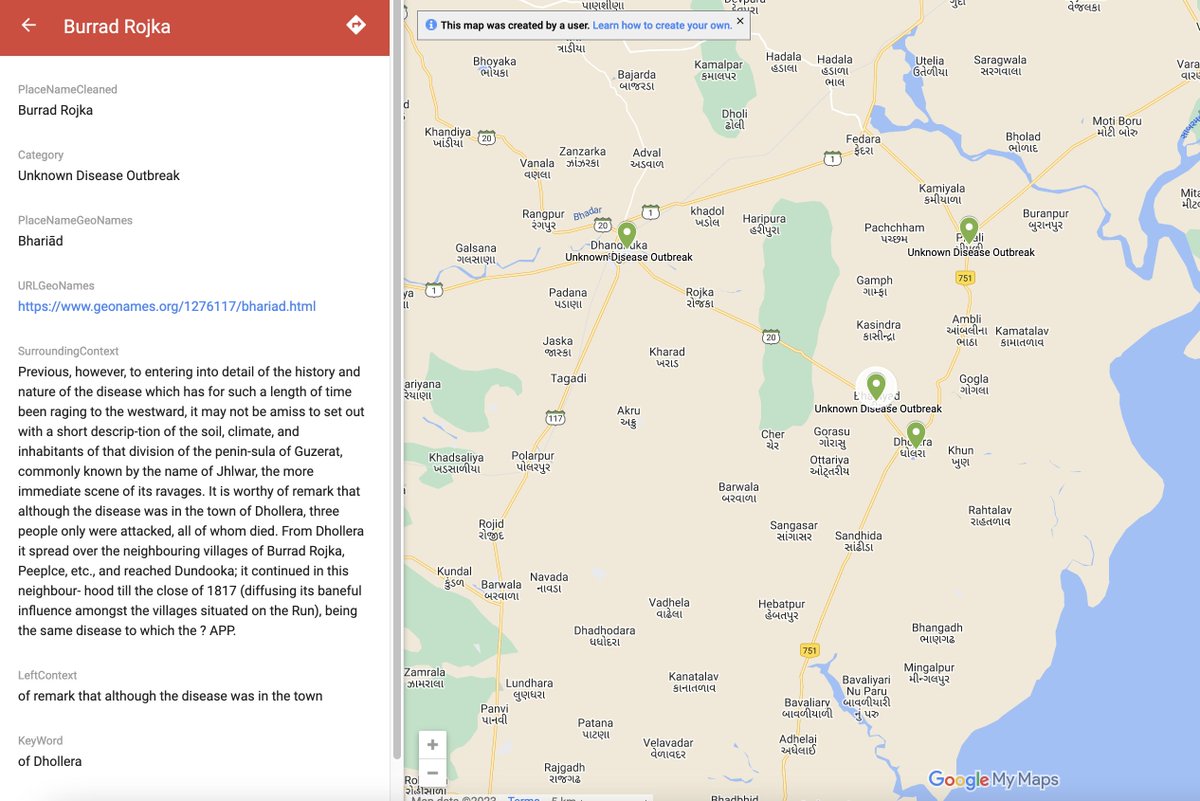Click the Kamiyala label on map

943,194
